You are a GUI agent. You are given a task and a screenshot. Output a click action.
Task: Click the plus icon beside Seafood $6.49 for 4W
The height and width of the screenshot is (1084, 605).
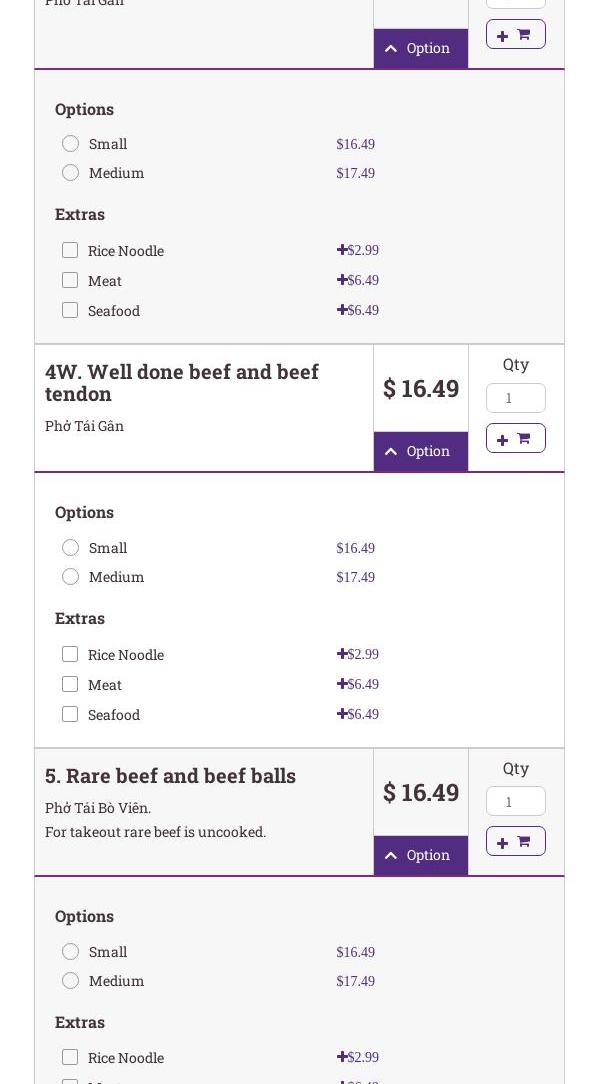pos(342,714)
